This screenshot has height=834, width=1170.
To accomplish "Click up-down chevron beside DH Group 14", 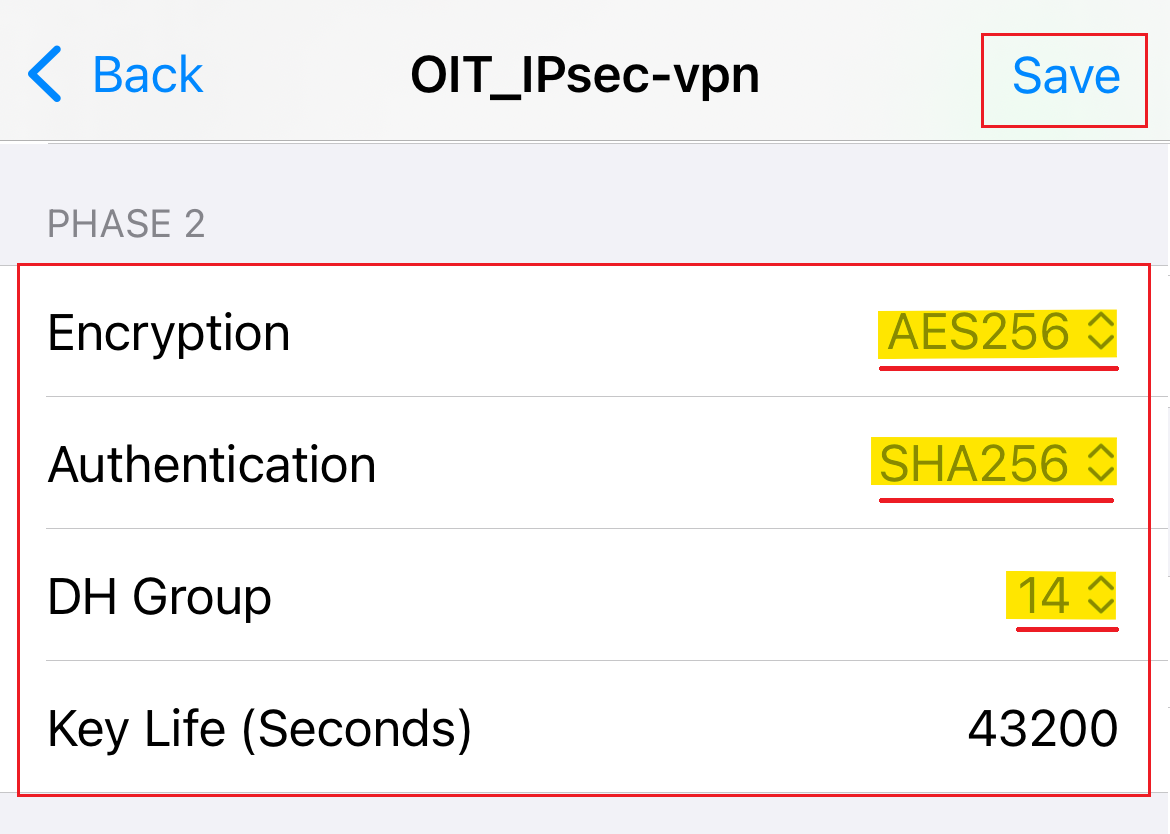I will coord(1100,597).
